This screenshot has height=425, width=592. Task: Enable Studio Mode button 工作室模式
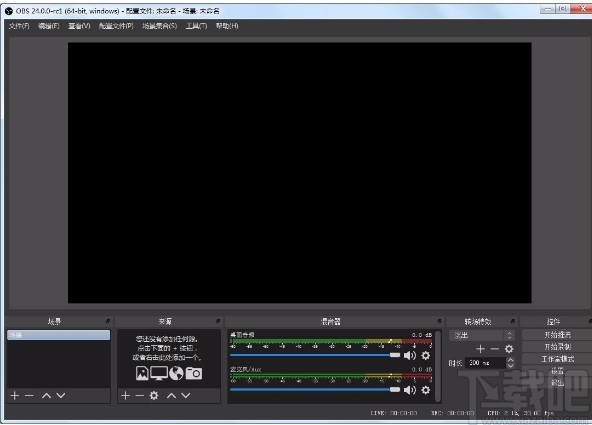tap(557, 359)
